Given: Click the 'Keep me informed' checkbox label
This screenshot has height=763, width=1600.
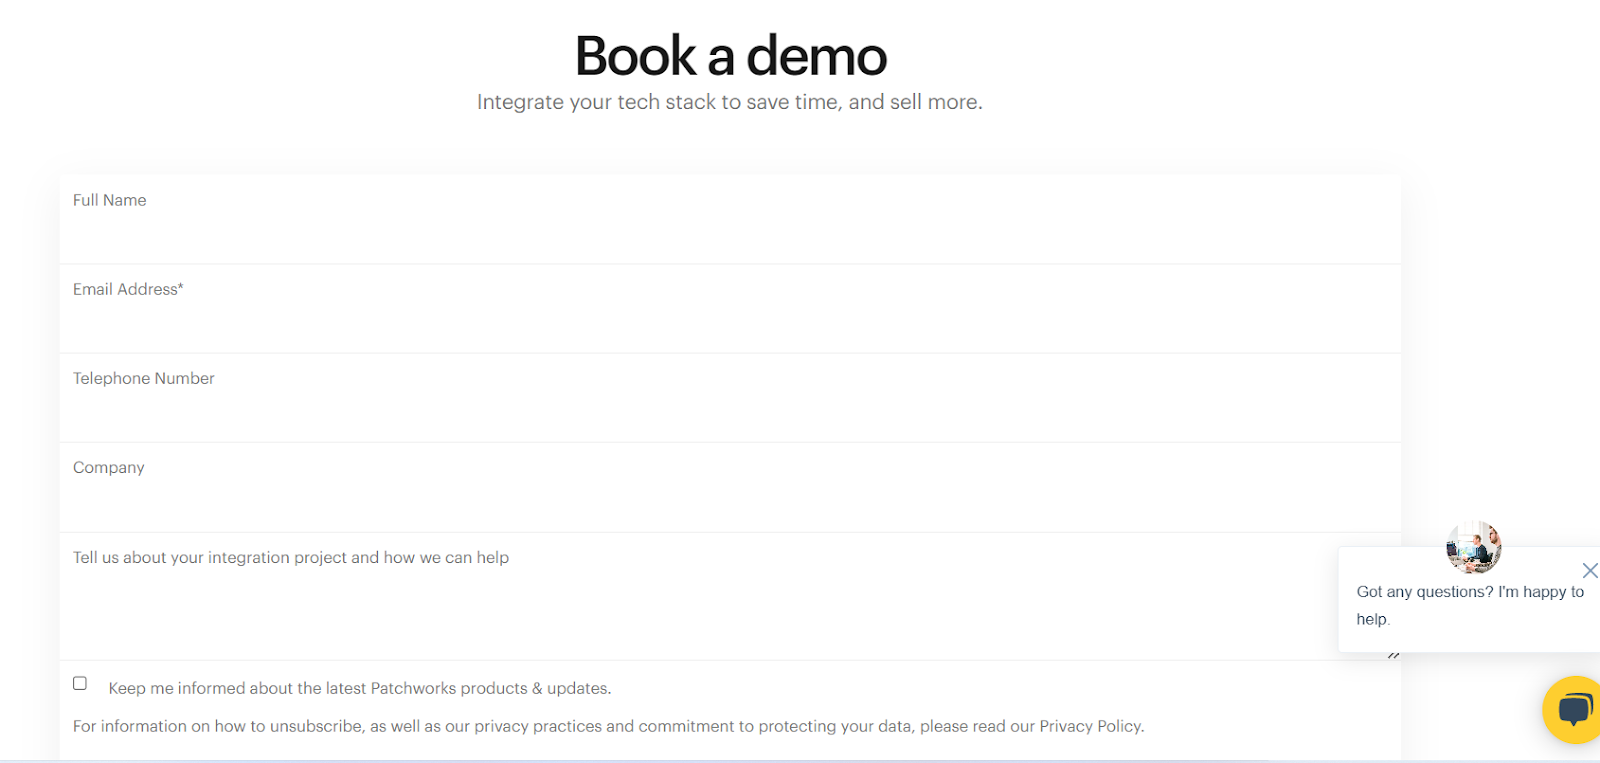Looking at the screenshot, I should point(359,688).
